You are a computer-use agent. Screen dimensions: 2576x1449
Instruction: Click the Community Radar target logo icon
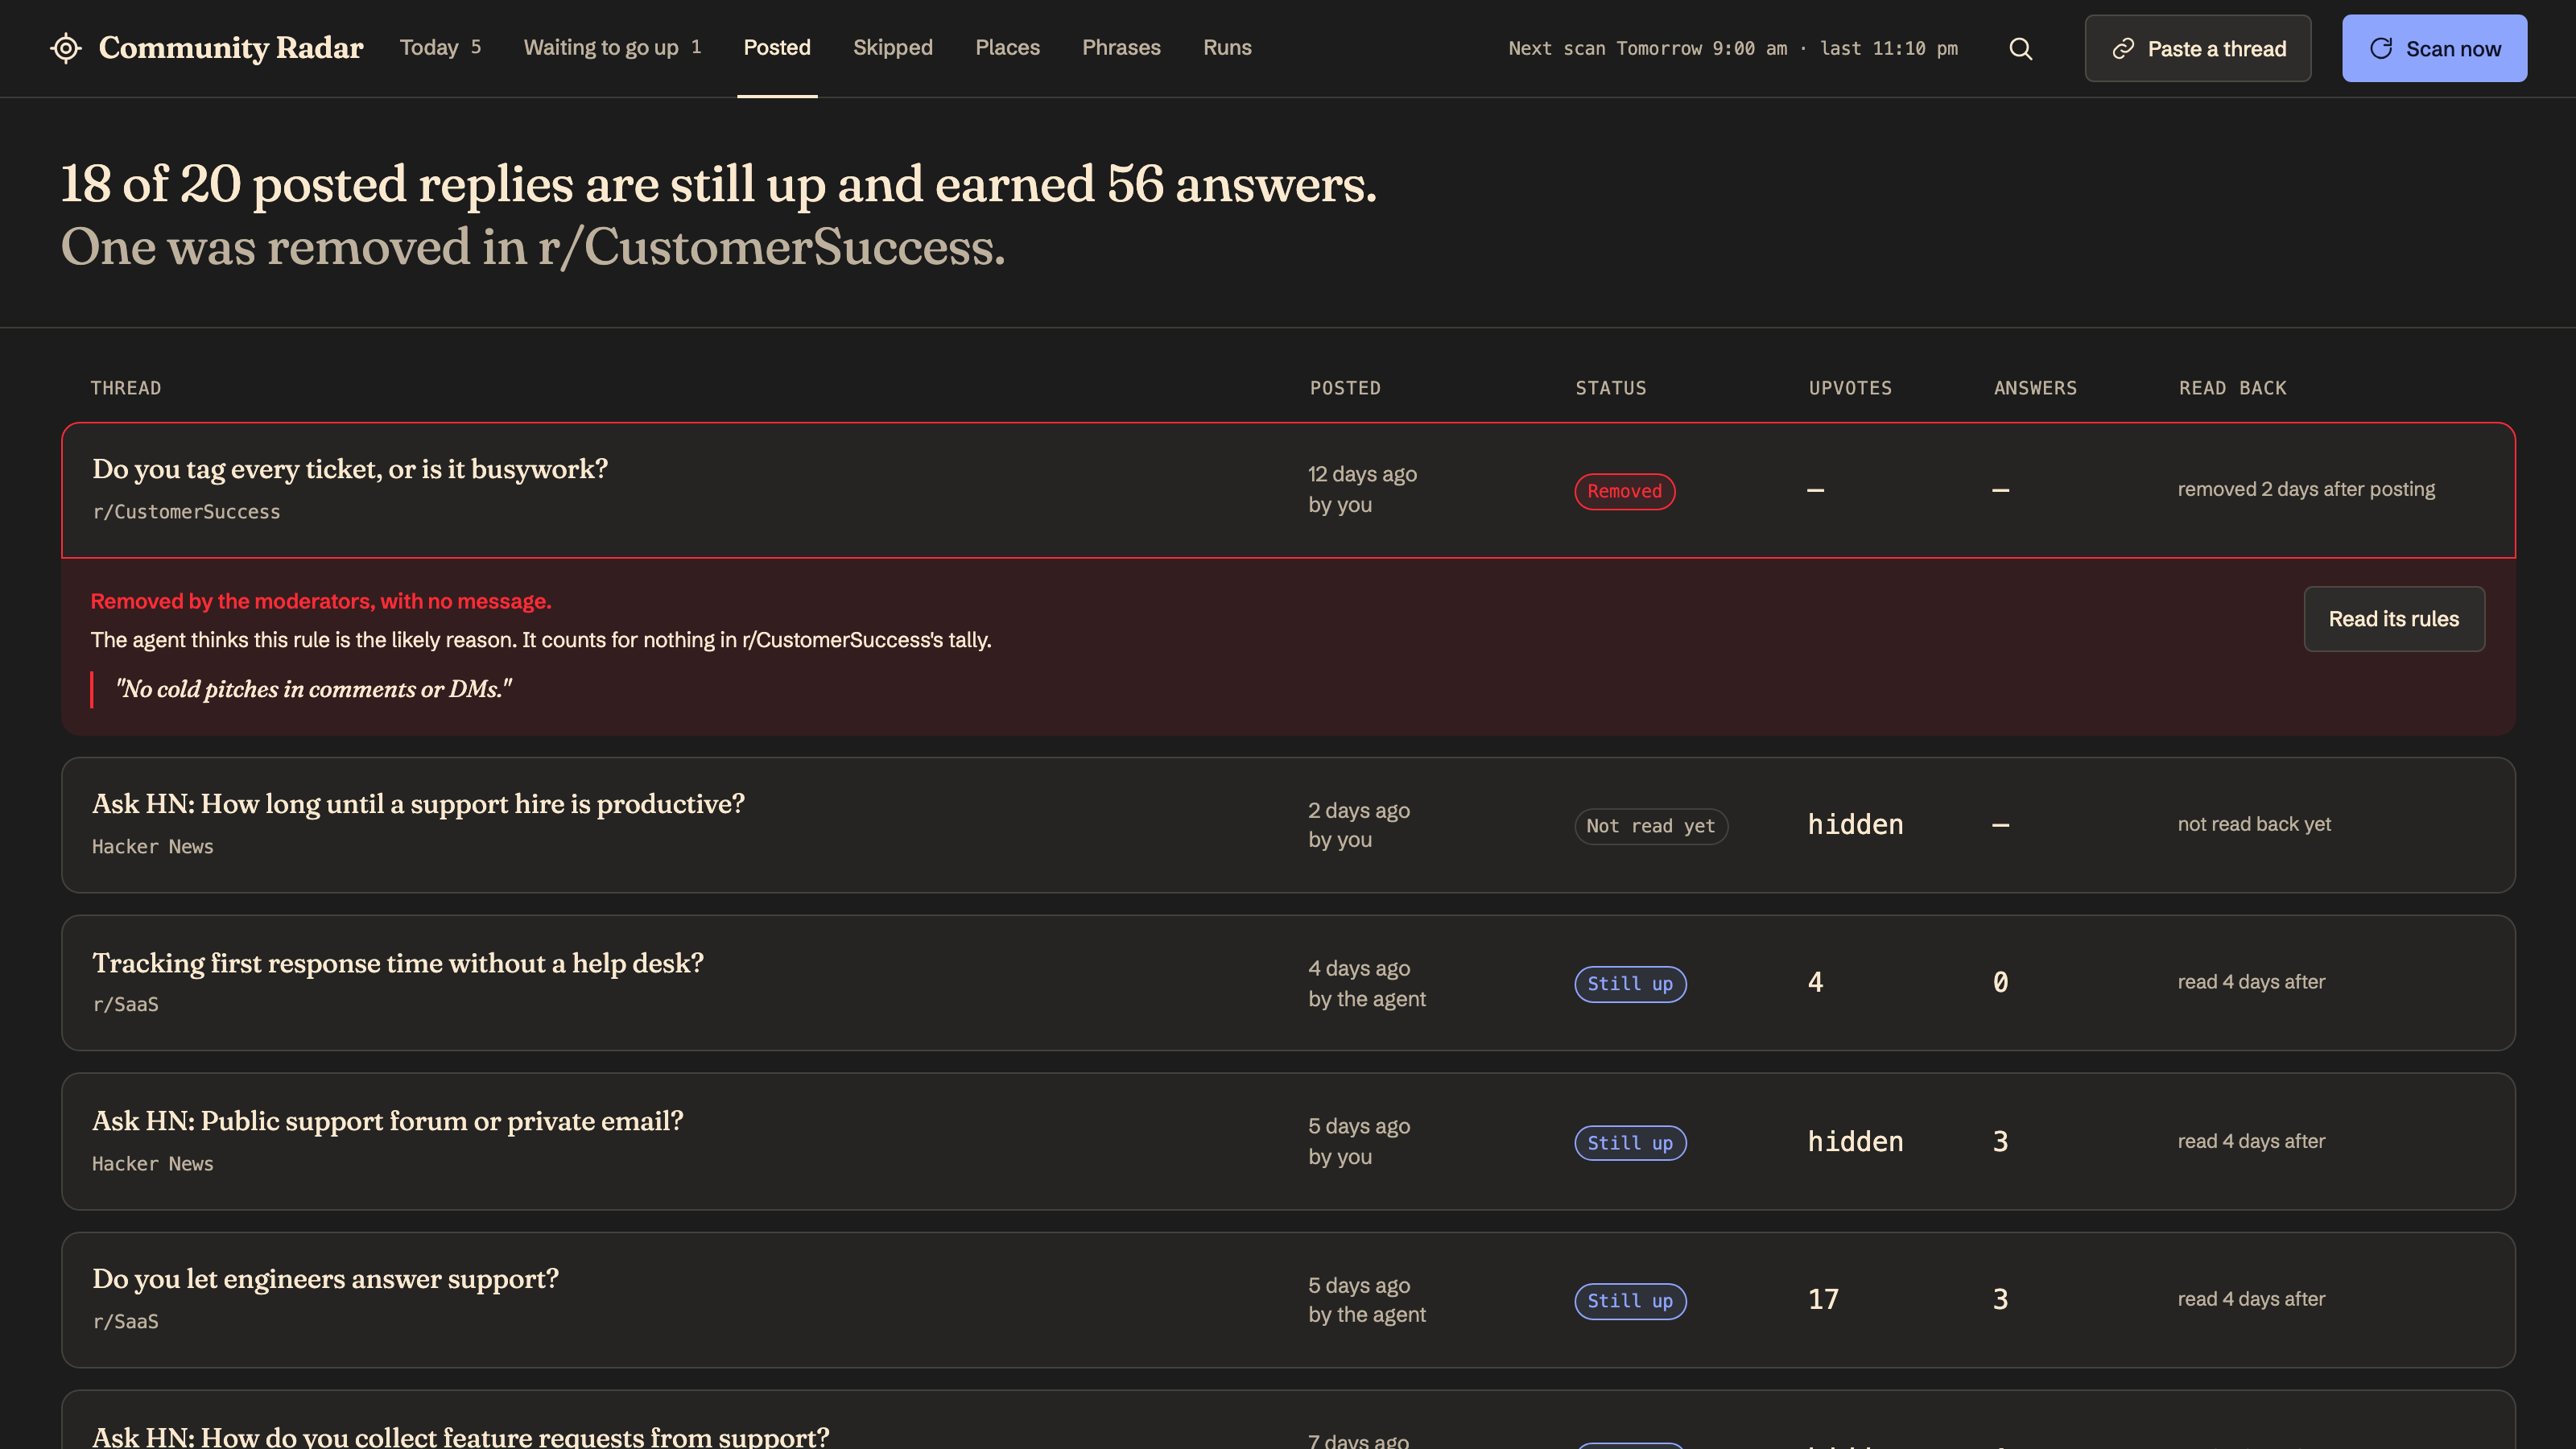pos(66,48)
